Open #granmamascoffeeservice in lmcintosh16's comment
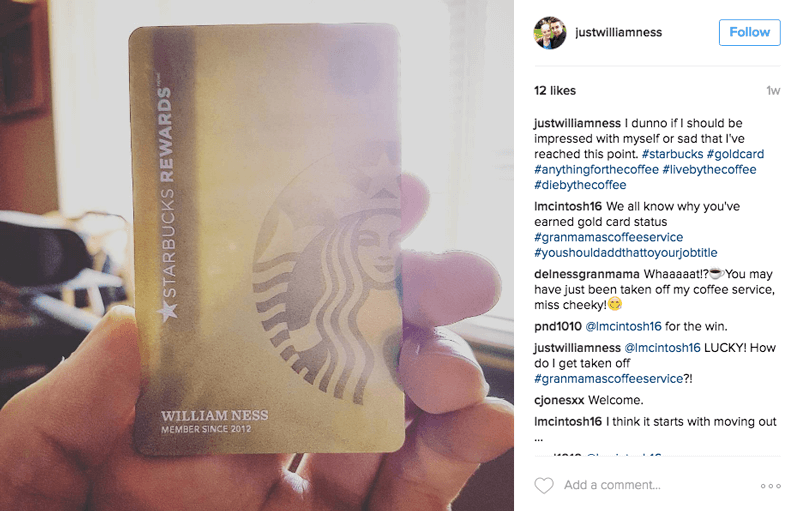The height and width of the screenshot is (511, 800). 608,237
